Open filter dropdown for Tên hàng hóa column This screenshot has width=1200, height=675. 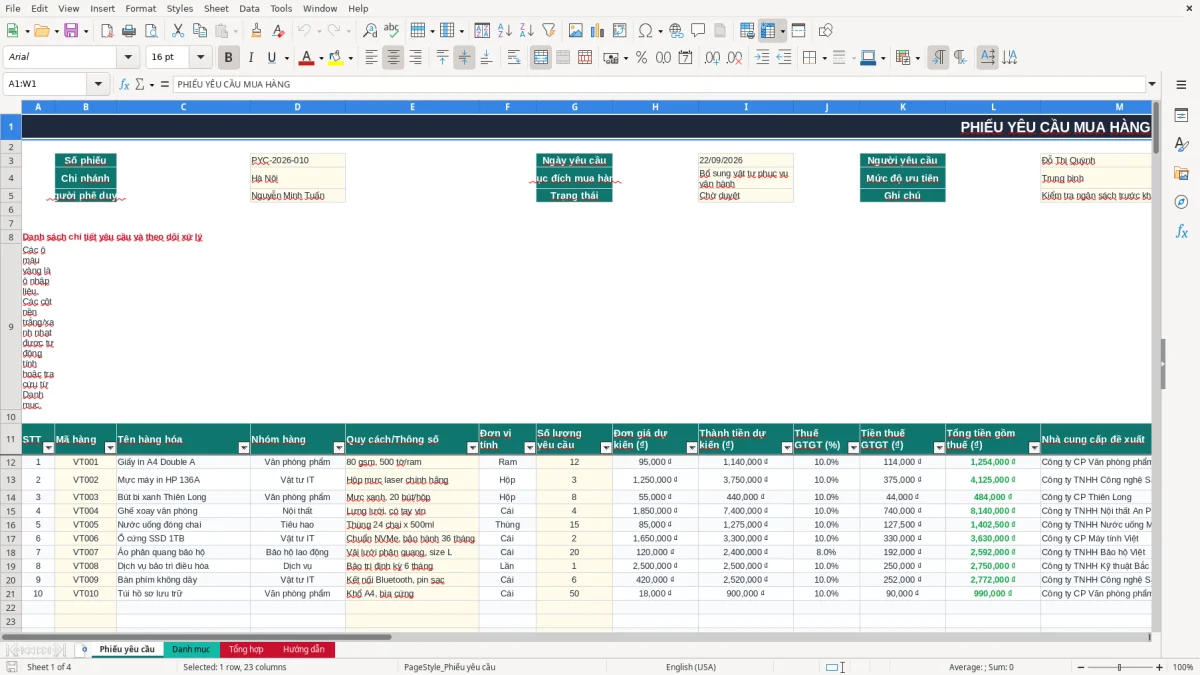pyautogui.click(x=243, y=448)
